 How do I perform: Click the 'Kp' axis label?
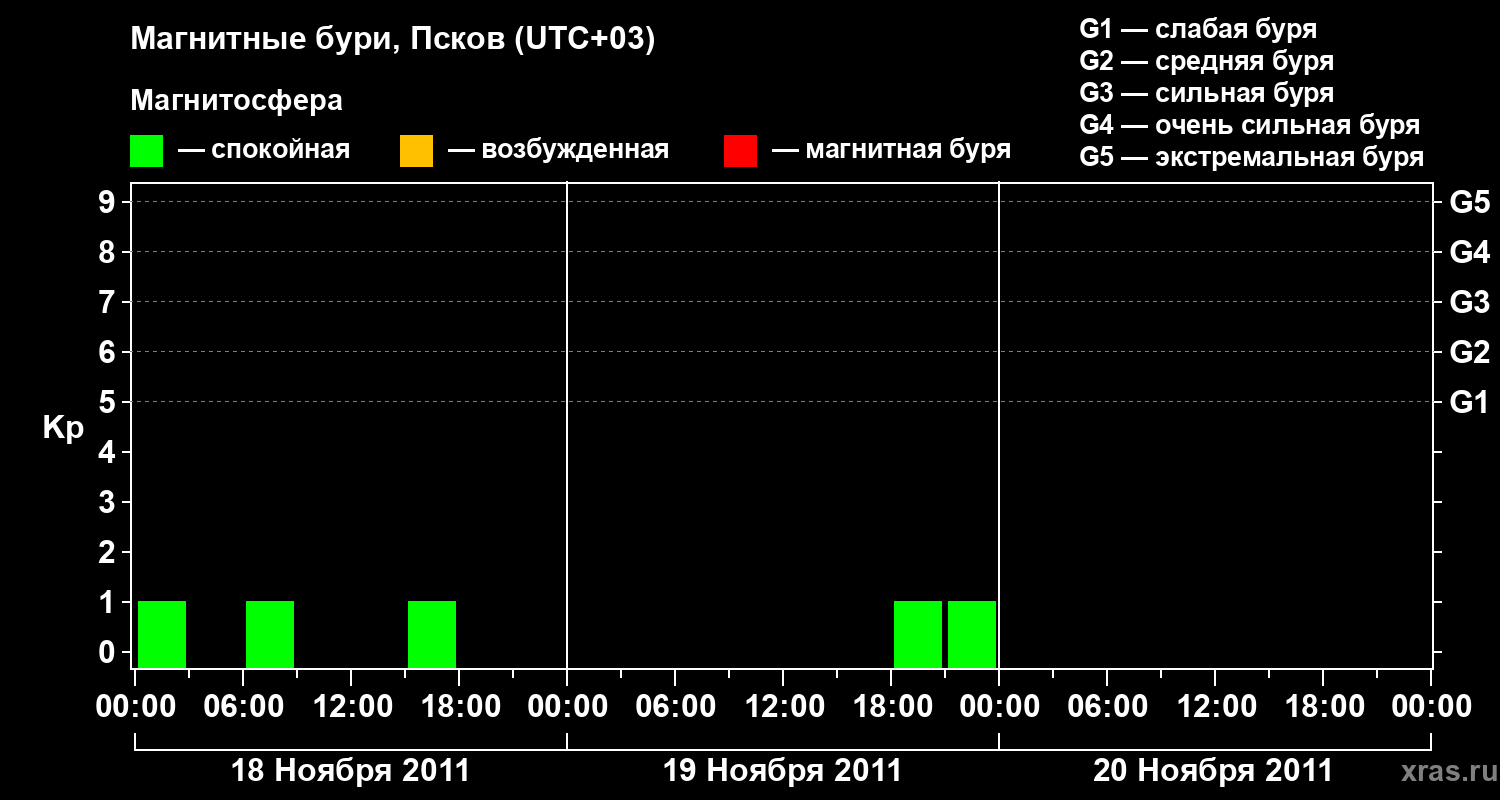63,428
